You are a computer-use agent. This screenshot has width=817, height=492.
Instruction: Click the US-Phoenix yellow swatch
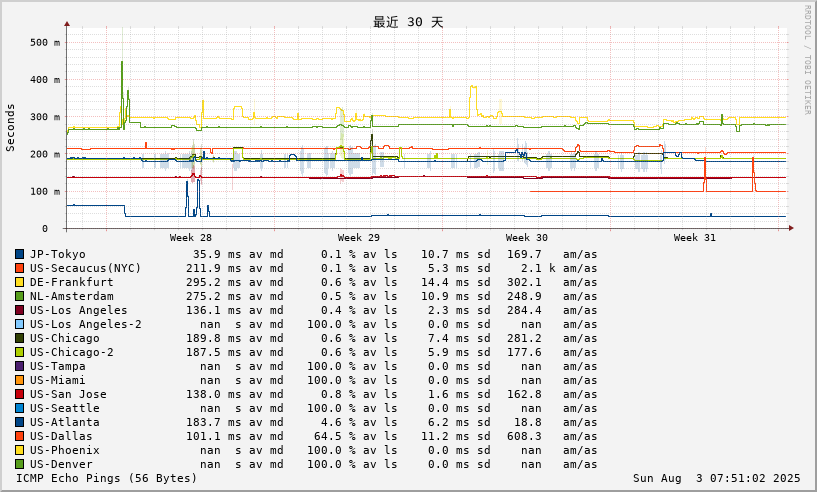(x=19, y=450)
